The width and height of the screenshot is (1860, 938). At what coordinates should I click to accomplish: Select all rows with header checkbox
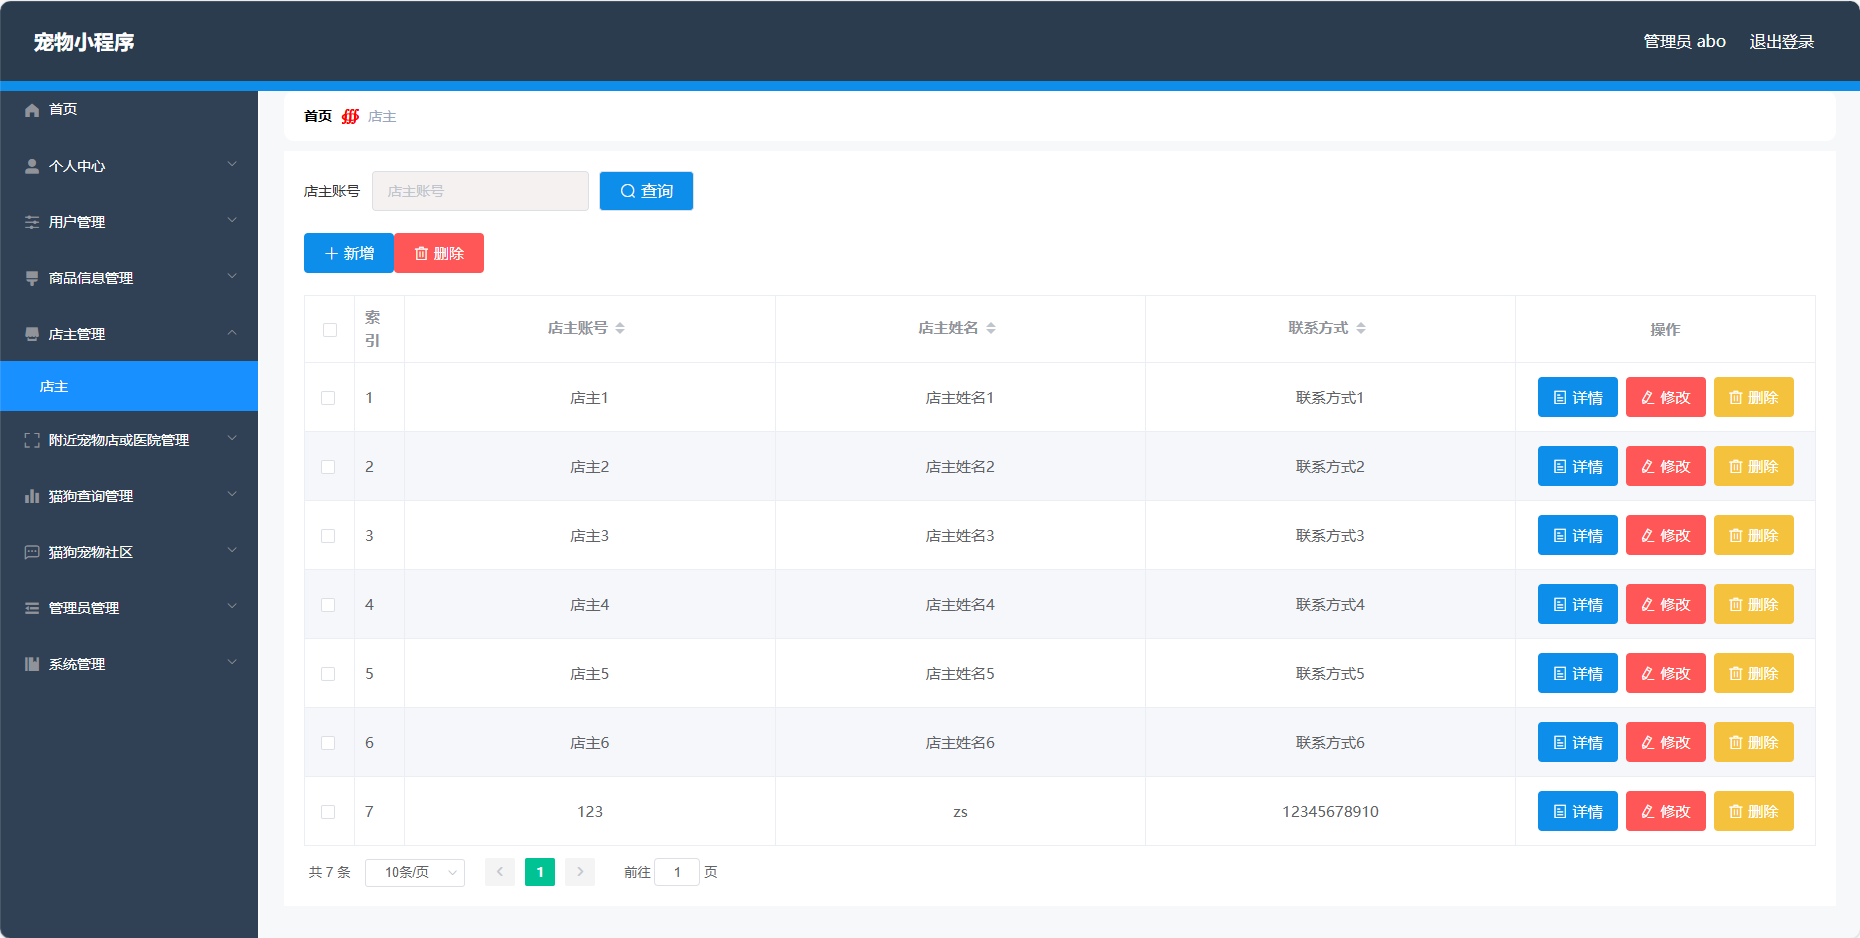[x=330, y=330]
